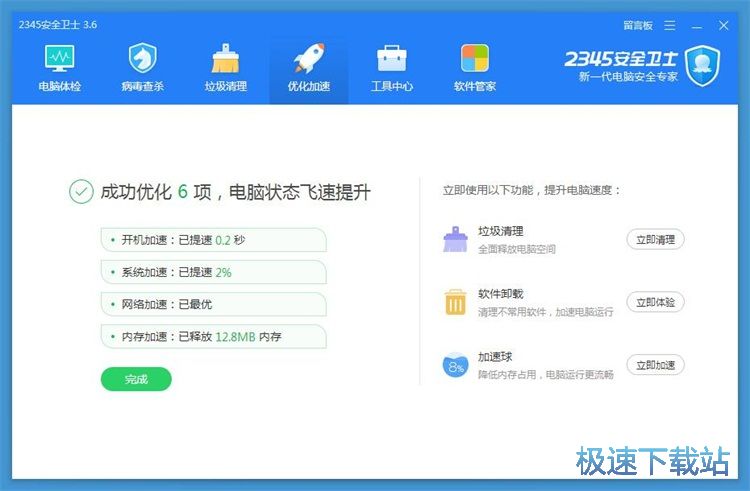The image size is (750, 491).
Task: Select the 网络加速：已最优 row
Action: [214, 304]
